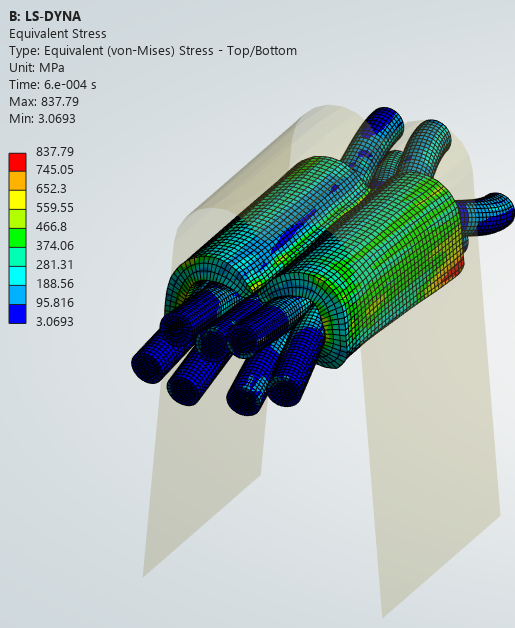Select the legend value 281.31
The height and width of the screenshot is (628, 515).
55,265
